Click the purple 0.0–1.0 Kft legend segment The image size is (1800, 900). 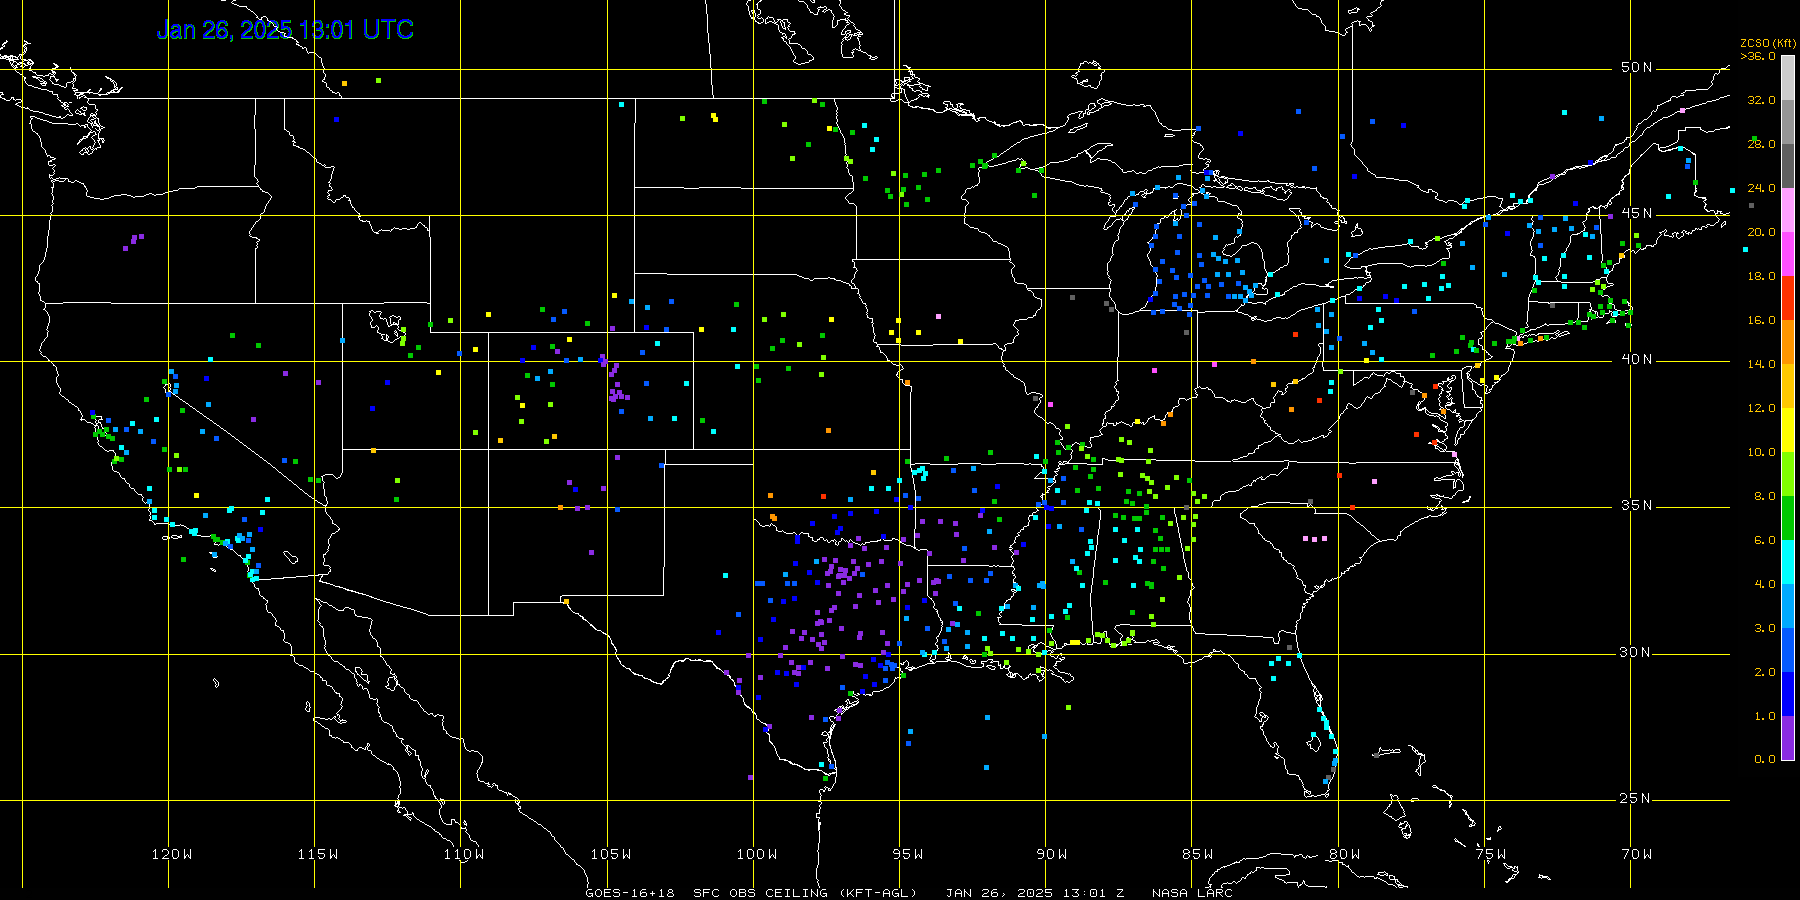point(1788,738)
